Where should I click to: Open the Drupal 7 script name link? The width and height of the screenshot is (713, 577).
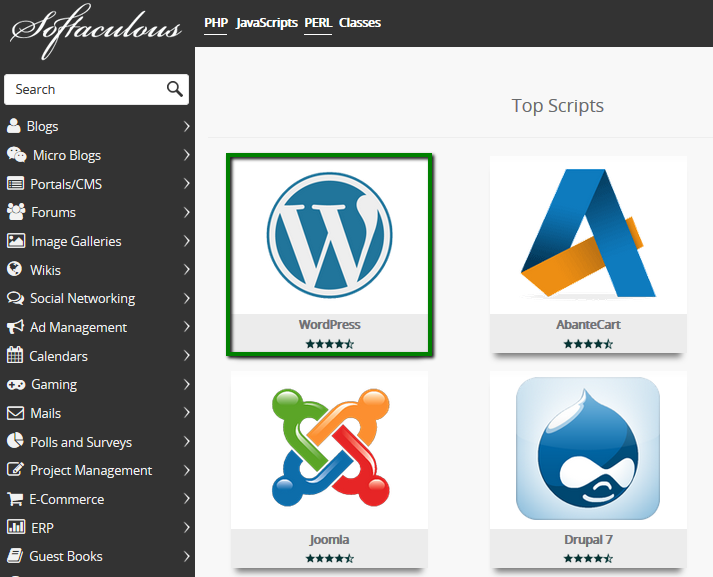(588, 540)
